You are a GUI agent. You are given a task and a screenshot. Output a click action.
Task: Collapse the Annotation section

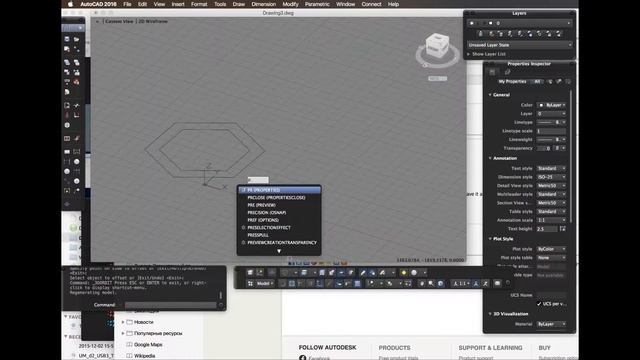[x=490, y=158]
